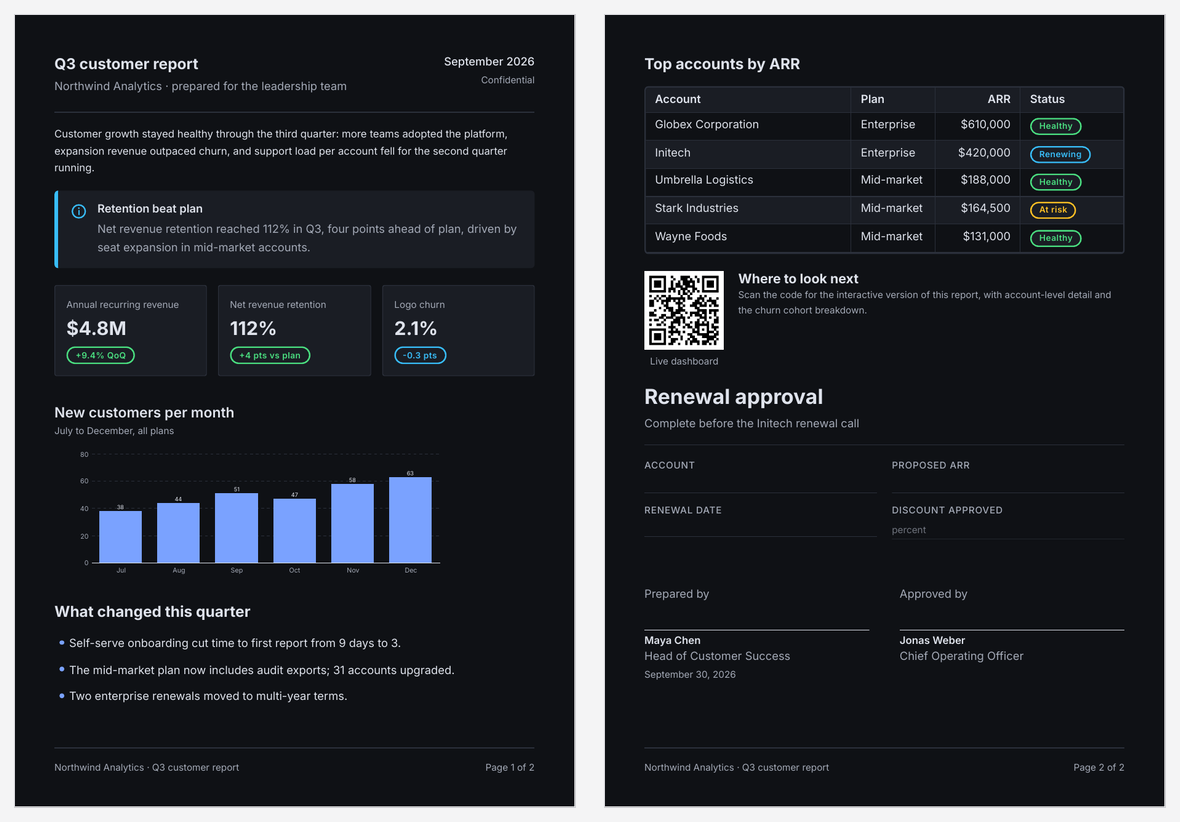Click the Page 2 of 2 footer text
The width and height of the screenshot is (1180, 822).
[x=1099, y=768]
